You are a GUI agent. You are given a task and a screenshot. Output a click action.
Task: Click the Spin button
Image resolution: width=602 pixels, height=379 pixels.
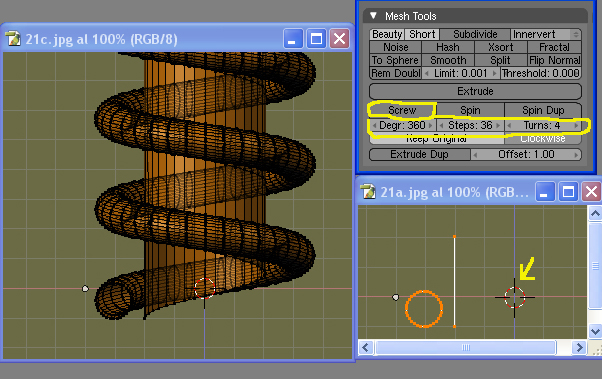click(470, 110)
